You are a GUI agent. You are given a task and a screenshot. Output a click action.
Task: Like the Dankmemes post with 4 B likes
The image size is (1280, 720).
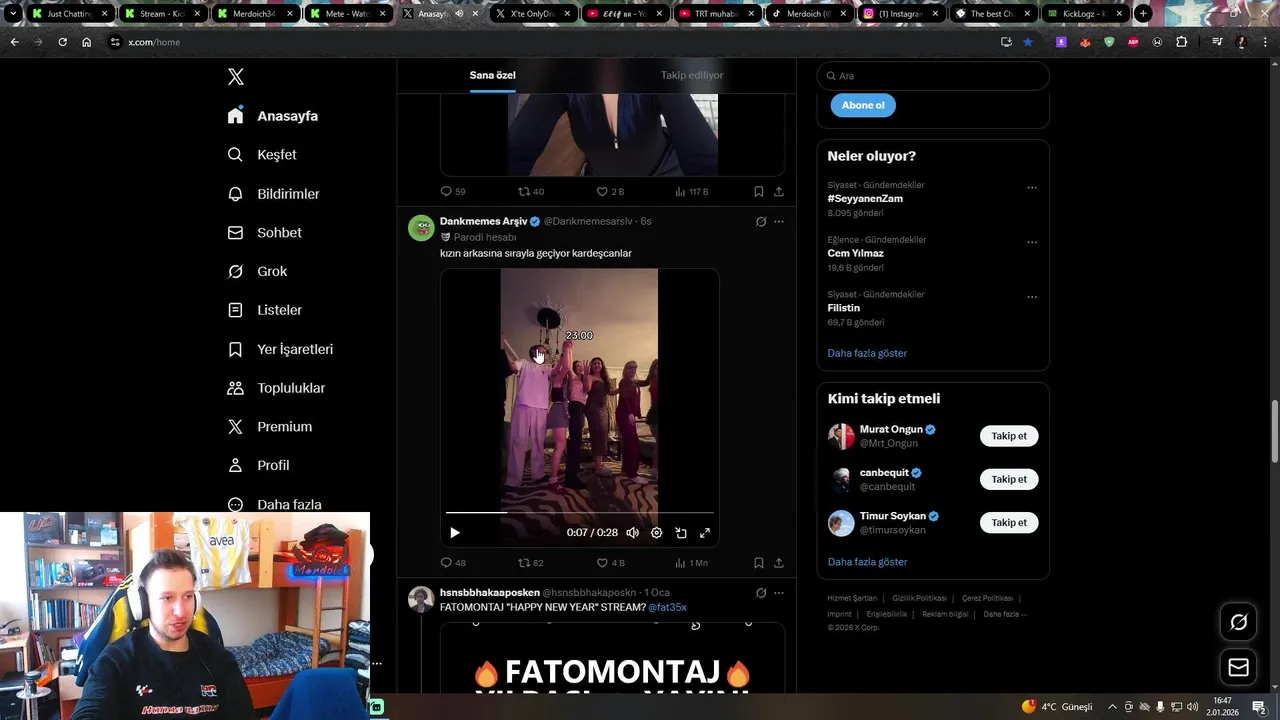click(x=610, y=563)
